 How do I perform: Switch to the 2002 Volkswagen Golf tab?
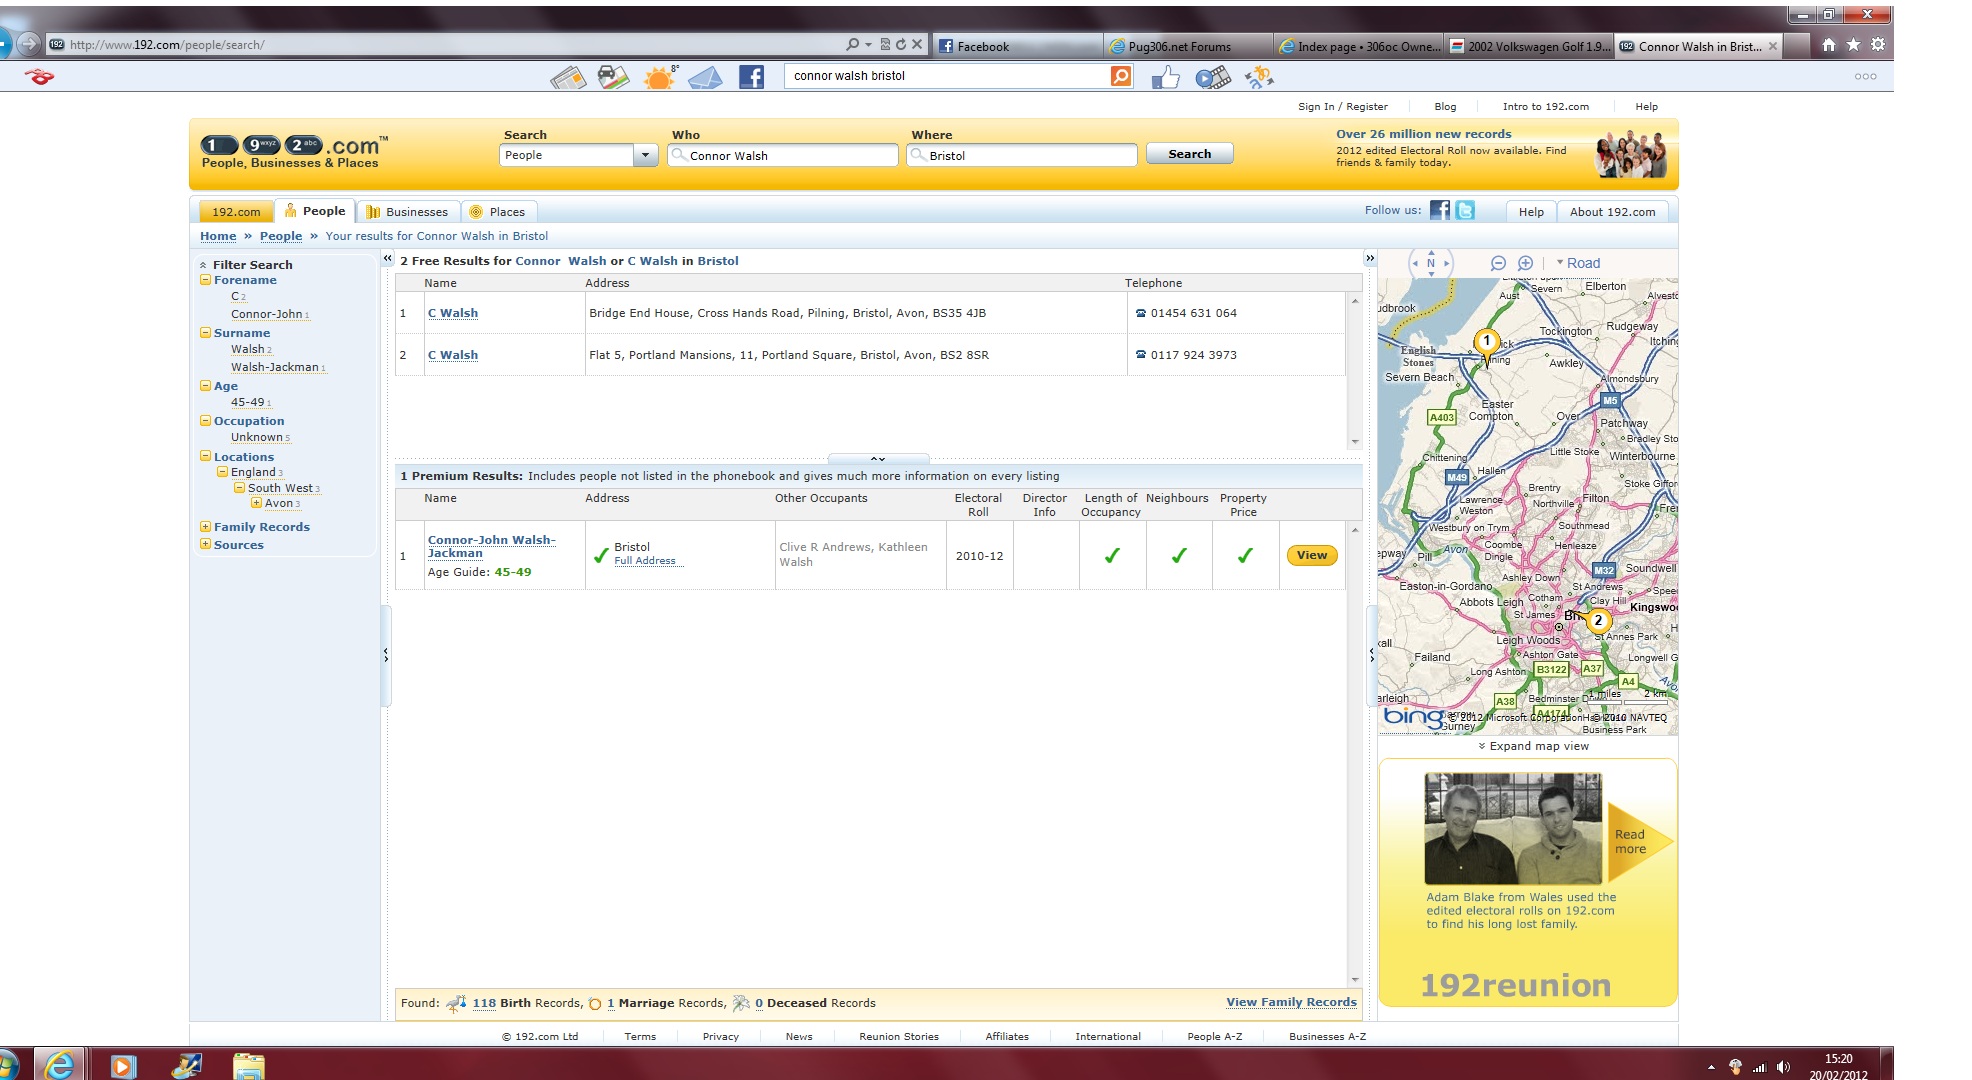tap(1530, 46)
